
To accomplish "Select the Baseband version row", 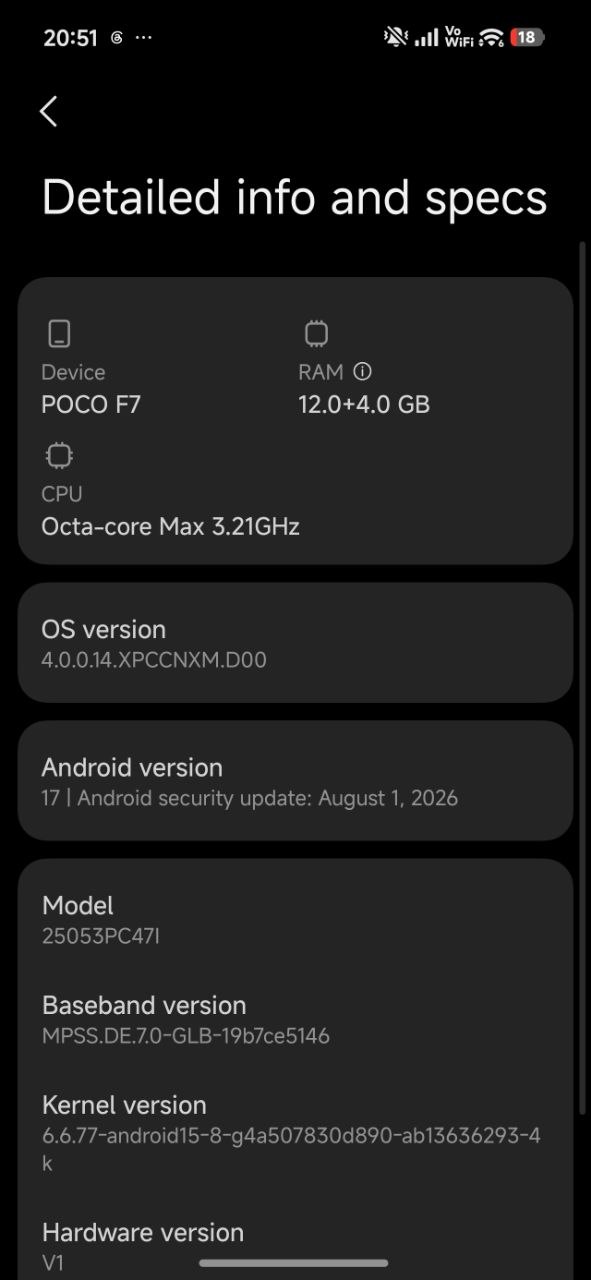I will pos(295,1019).
